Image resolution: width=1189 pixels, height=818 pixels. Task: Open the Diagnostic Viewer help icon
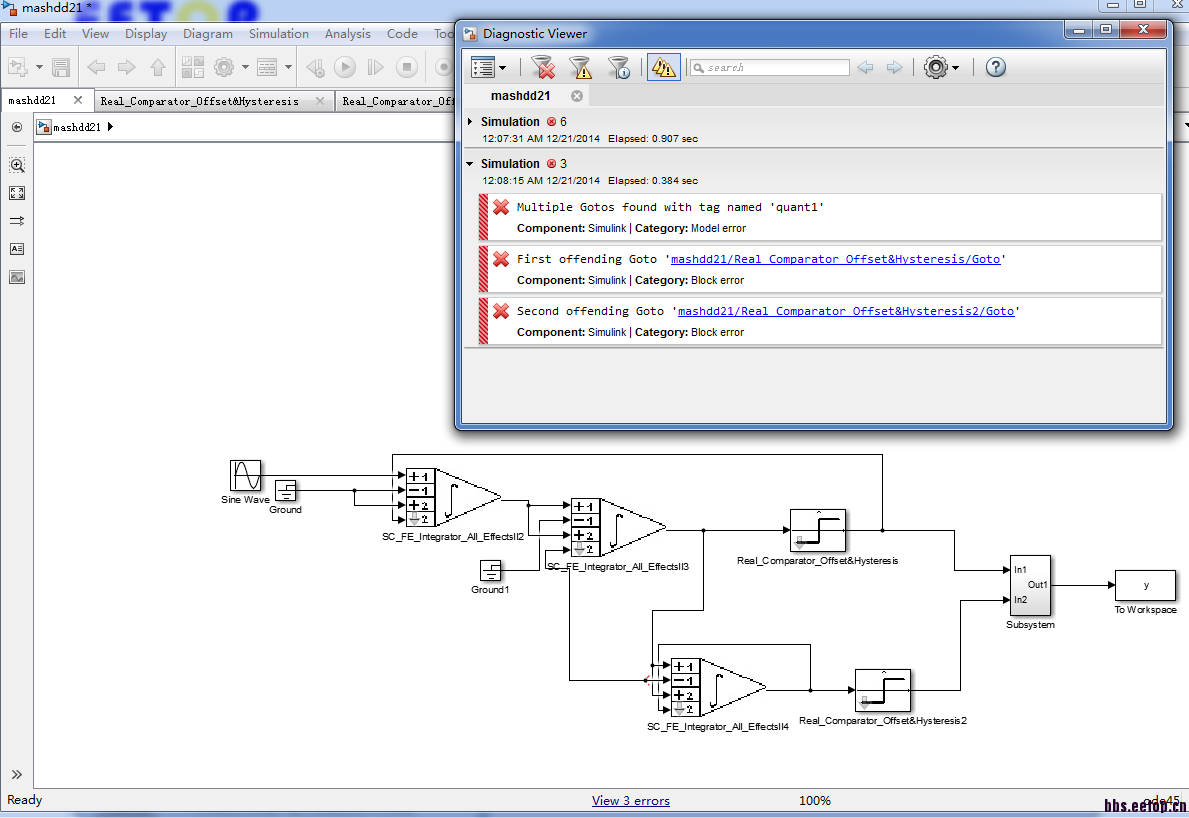[995, 67]
